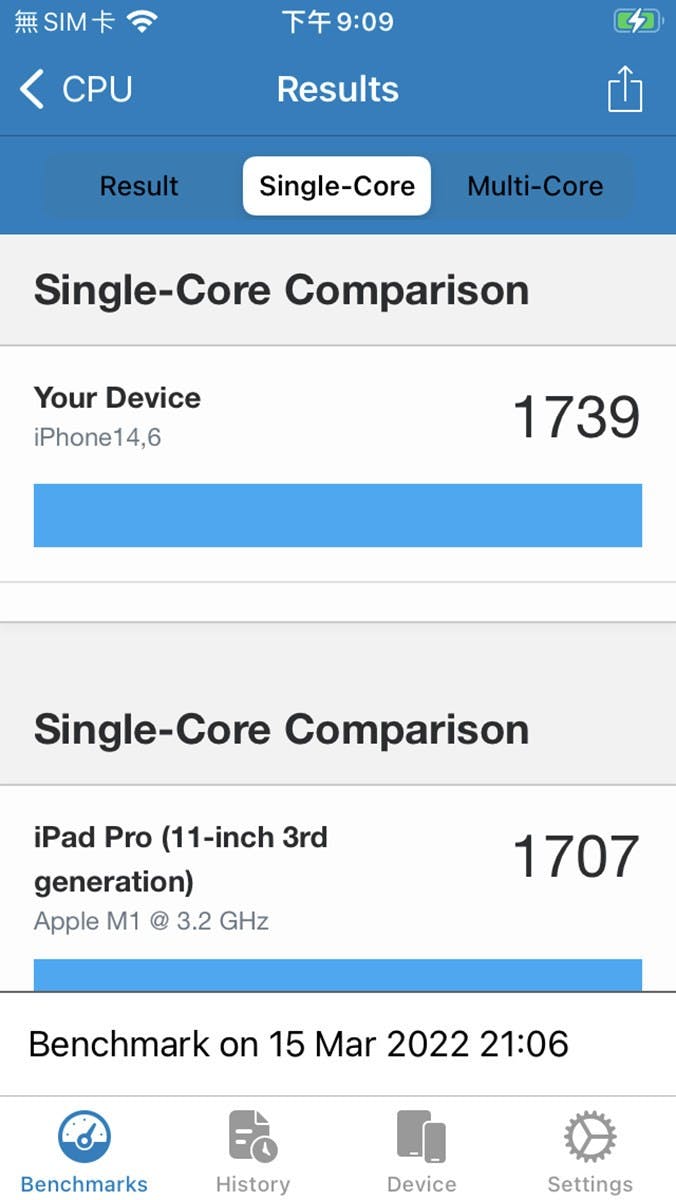676x1200 pixels.
Task: Open the Settings gear icon
Action: (590, 1137)
